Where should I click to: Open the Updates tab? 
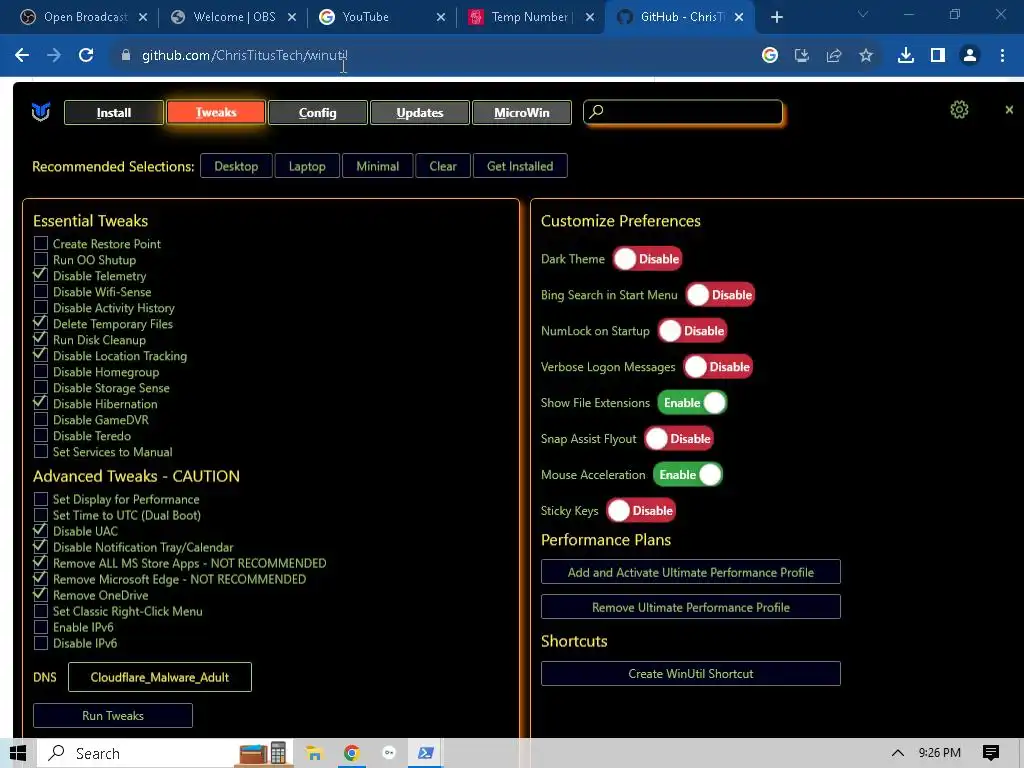click(x=420, y=112)
